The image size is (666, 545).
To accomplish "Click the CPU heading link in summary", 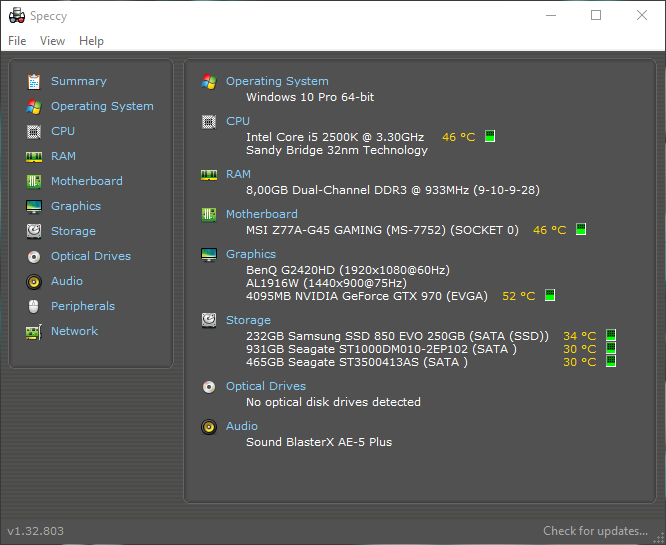I will (x=238, y=121).
